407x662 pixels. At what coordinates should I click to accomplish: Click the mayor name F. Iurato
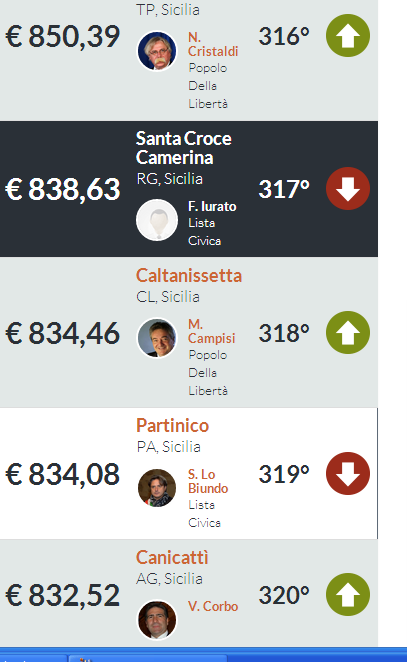coord(212,206)
